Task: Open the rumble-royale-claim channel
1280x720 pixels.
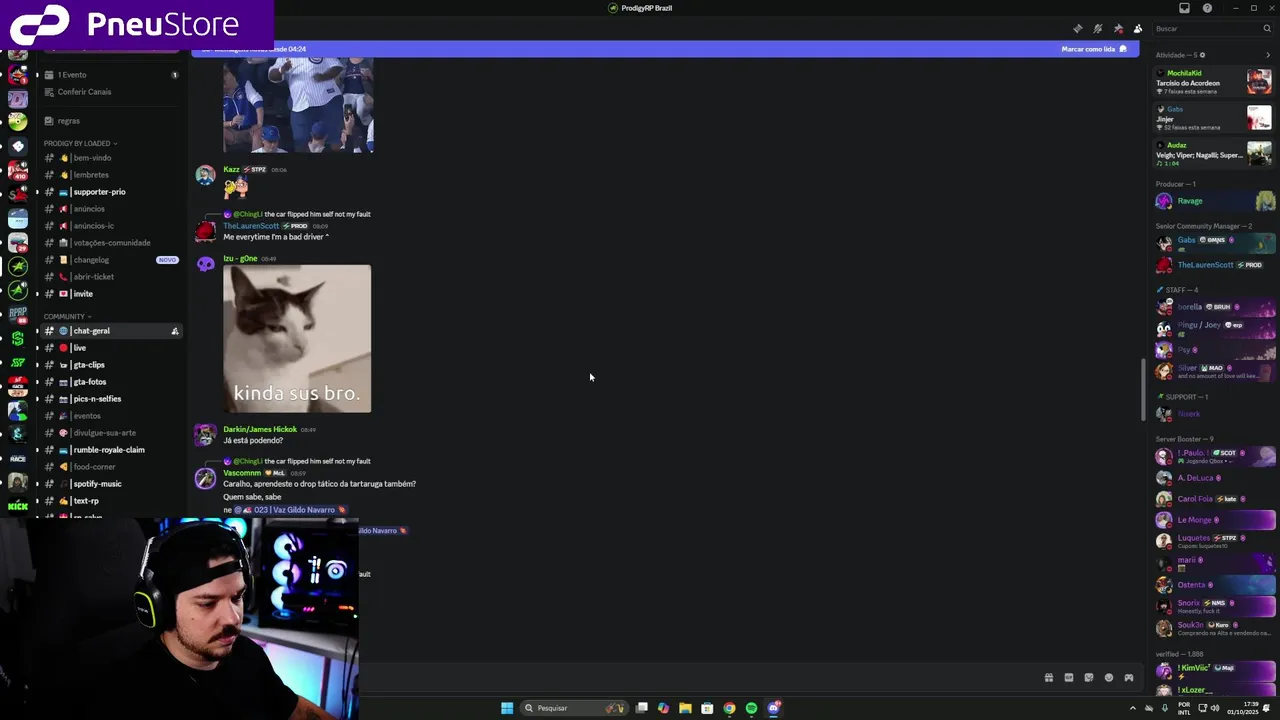Action: click(x=110, y=450)
